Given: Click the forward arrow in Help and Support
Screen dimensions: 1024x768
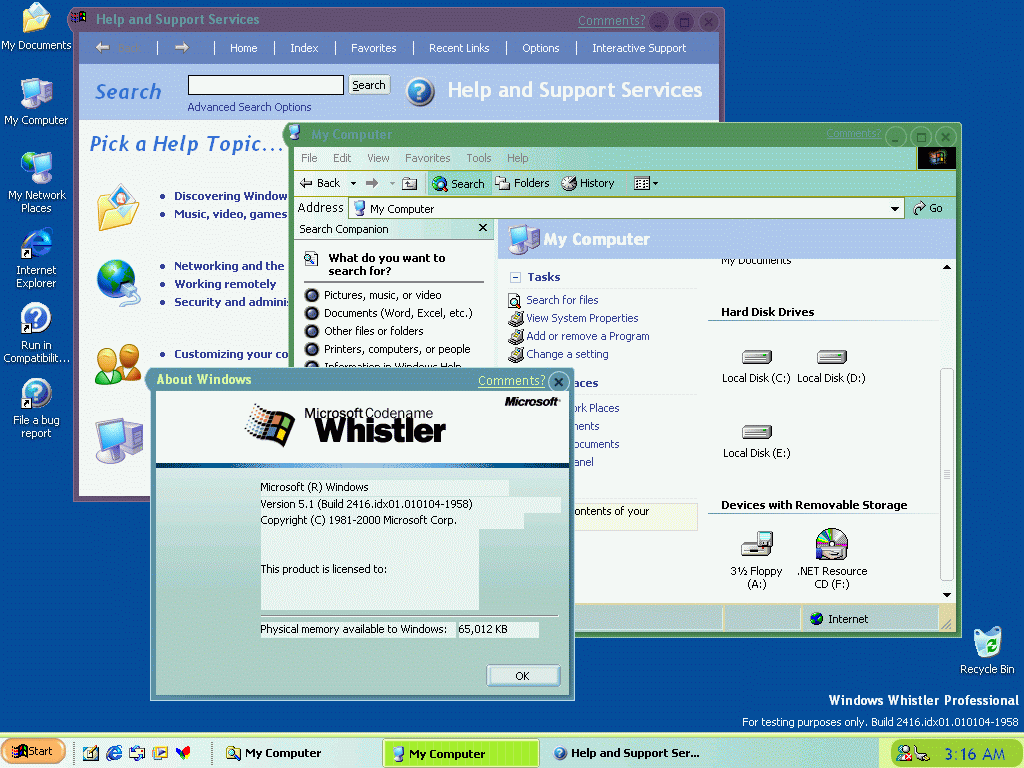Looking at the screenshot, I should click(x=182, y=48).
